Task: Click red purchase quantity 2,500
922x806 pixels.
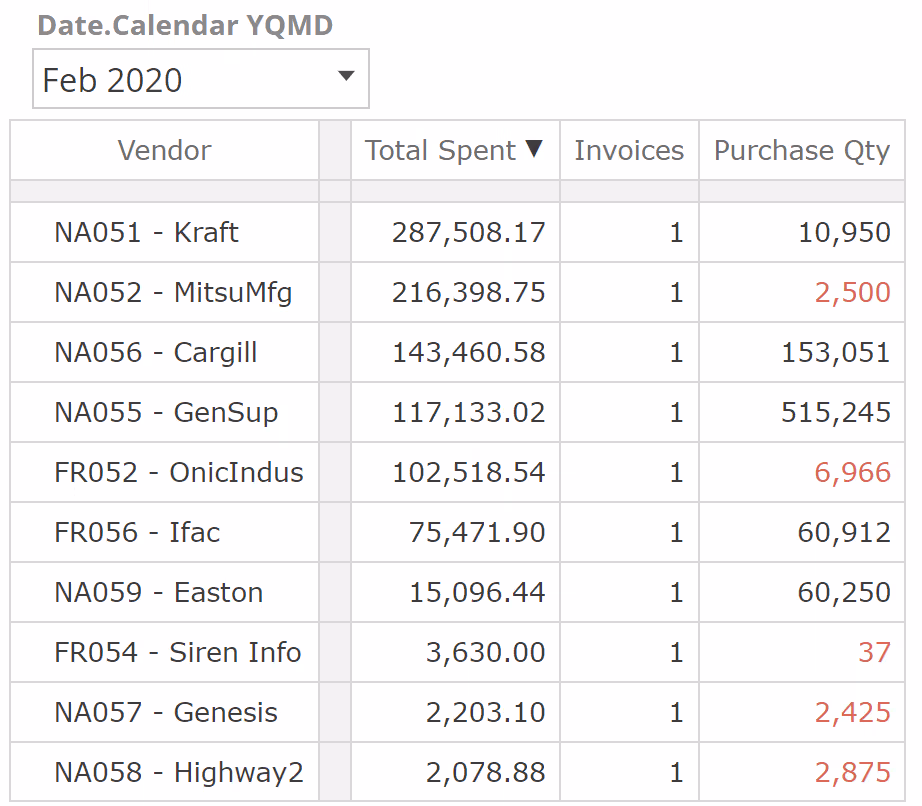Action: coord(852,293)
